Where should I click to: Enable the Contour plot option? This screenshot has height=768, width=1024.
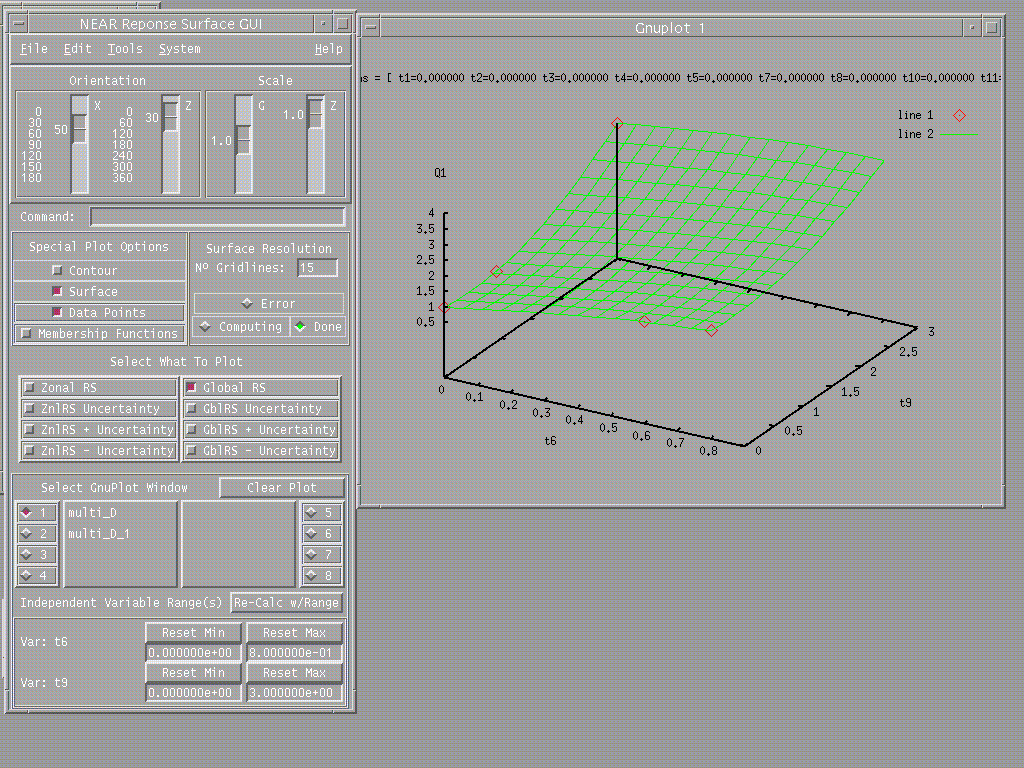tap(99, 270)
